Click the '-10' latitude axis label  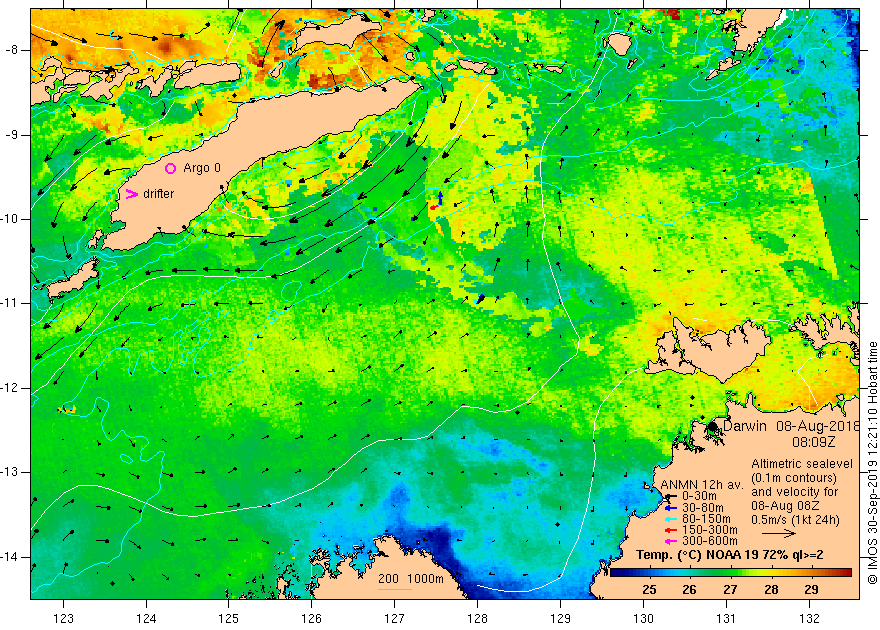click(9, 219)
